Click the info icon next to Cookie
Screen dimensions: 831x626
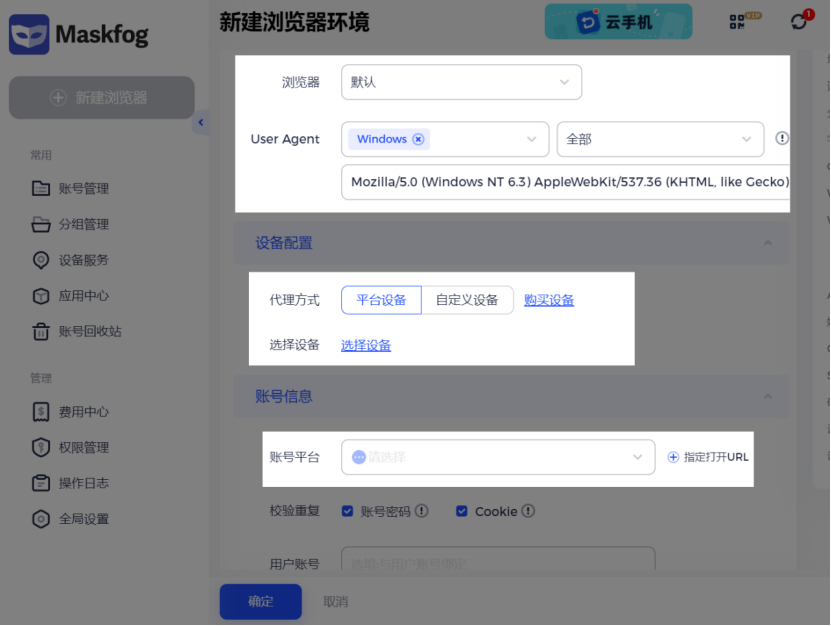click(528, 511)
